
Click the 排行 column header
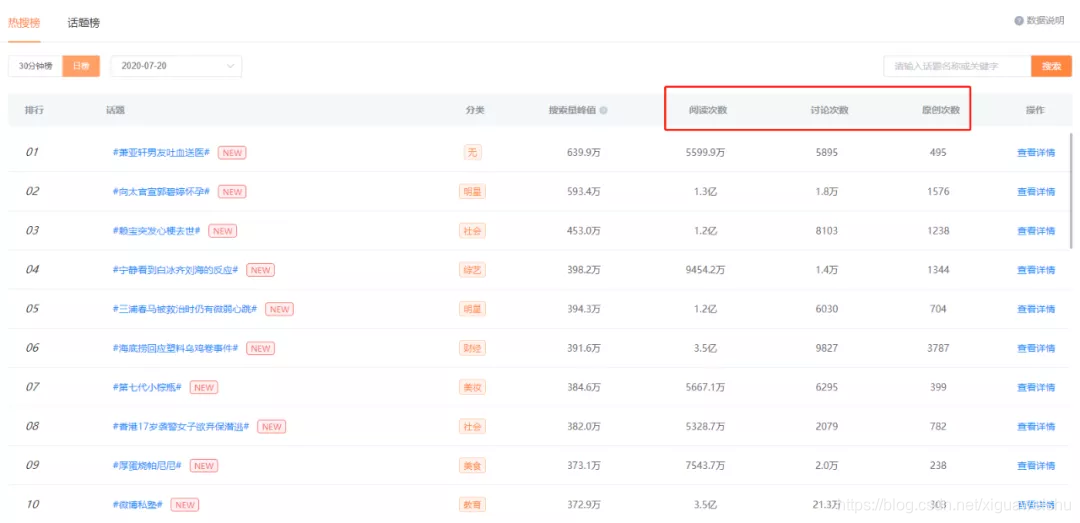(34, 110)
